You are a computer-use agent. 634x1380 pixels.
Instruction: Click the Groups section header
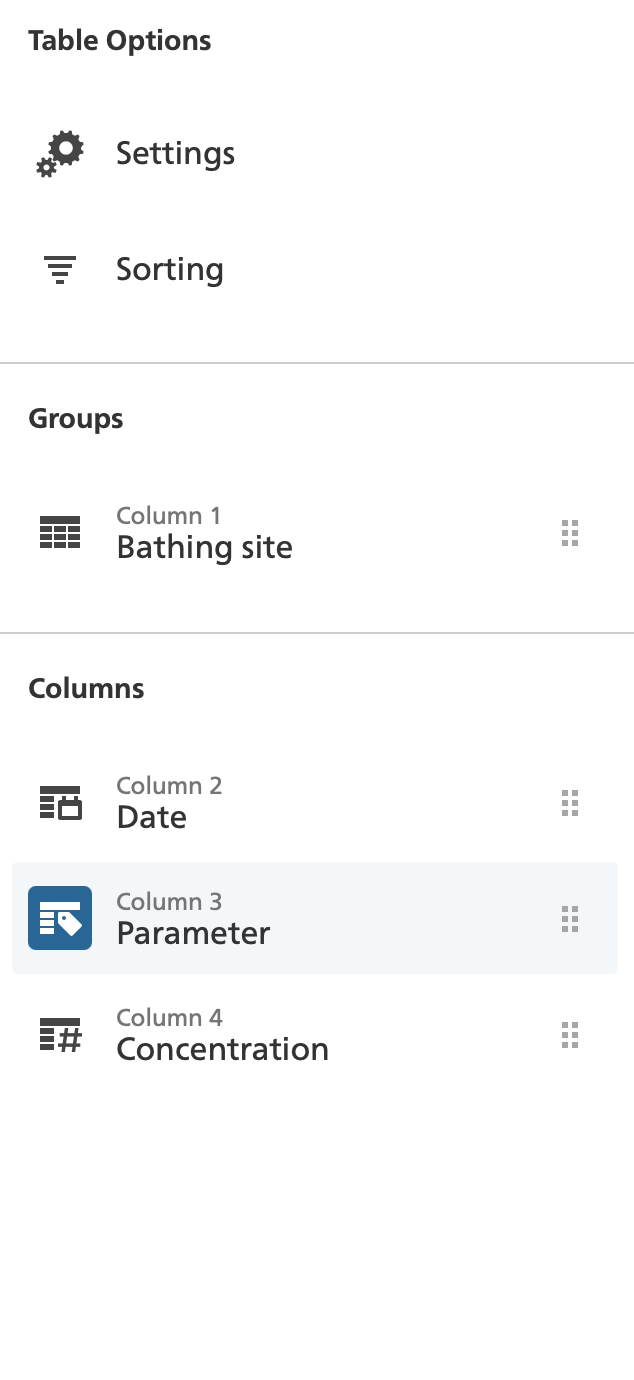pyautogui.click(x=75, y=418)
